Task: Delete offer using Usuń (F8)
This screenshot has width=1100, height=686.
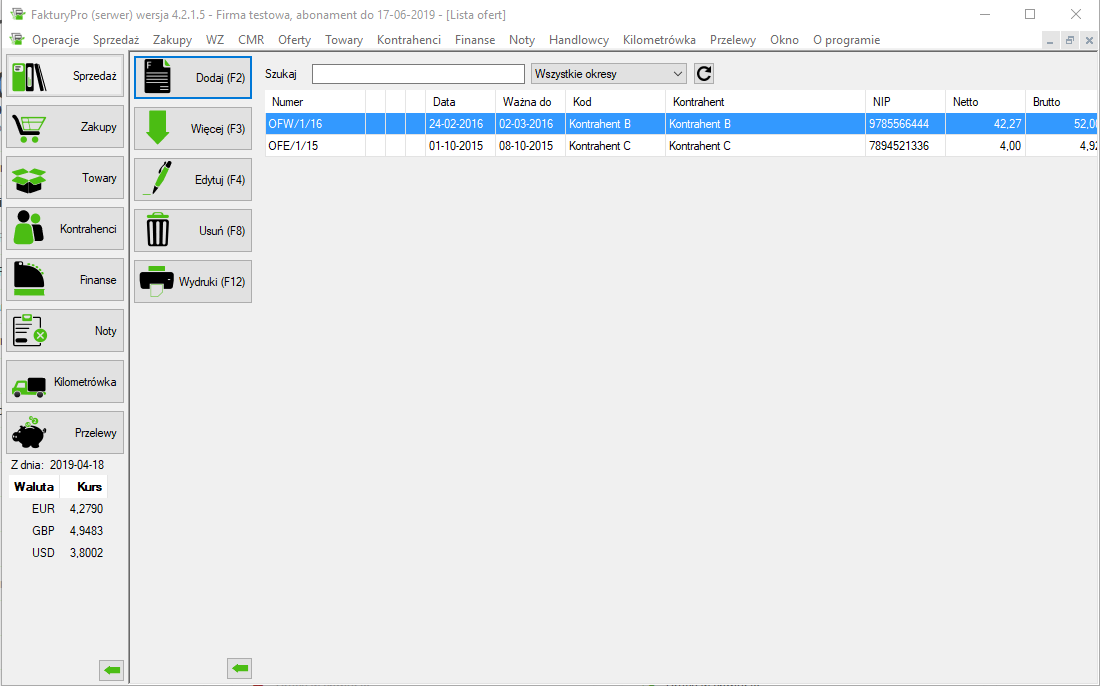Action: click(193, 231)
